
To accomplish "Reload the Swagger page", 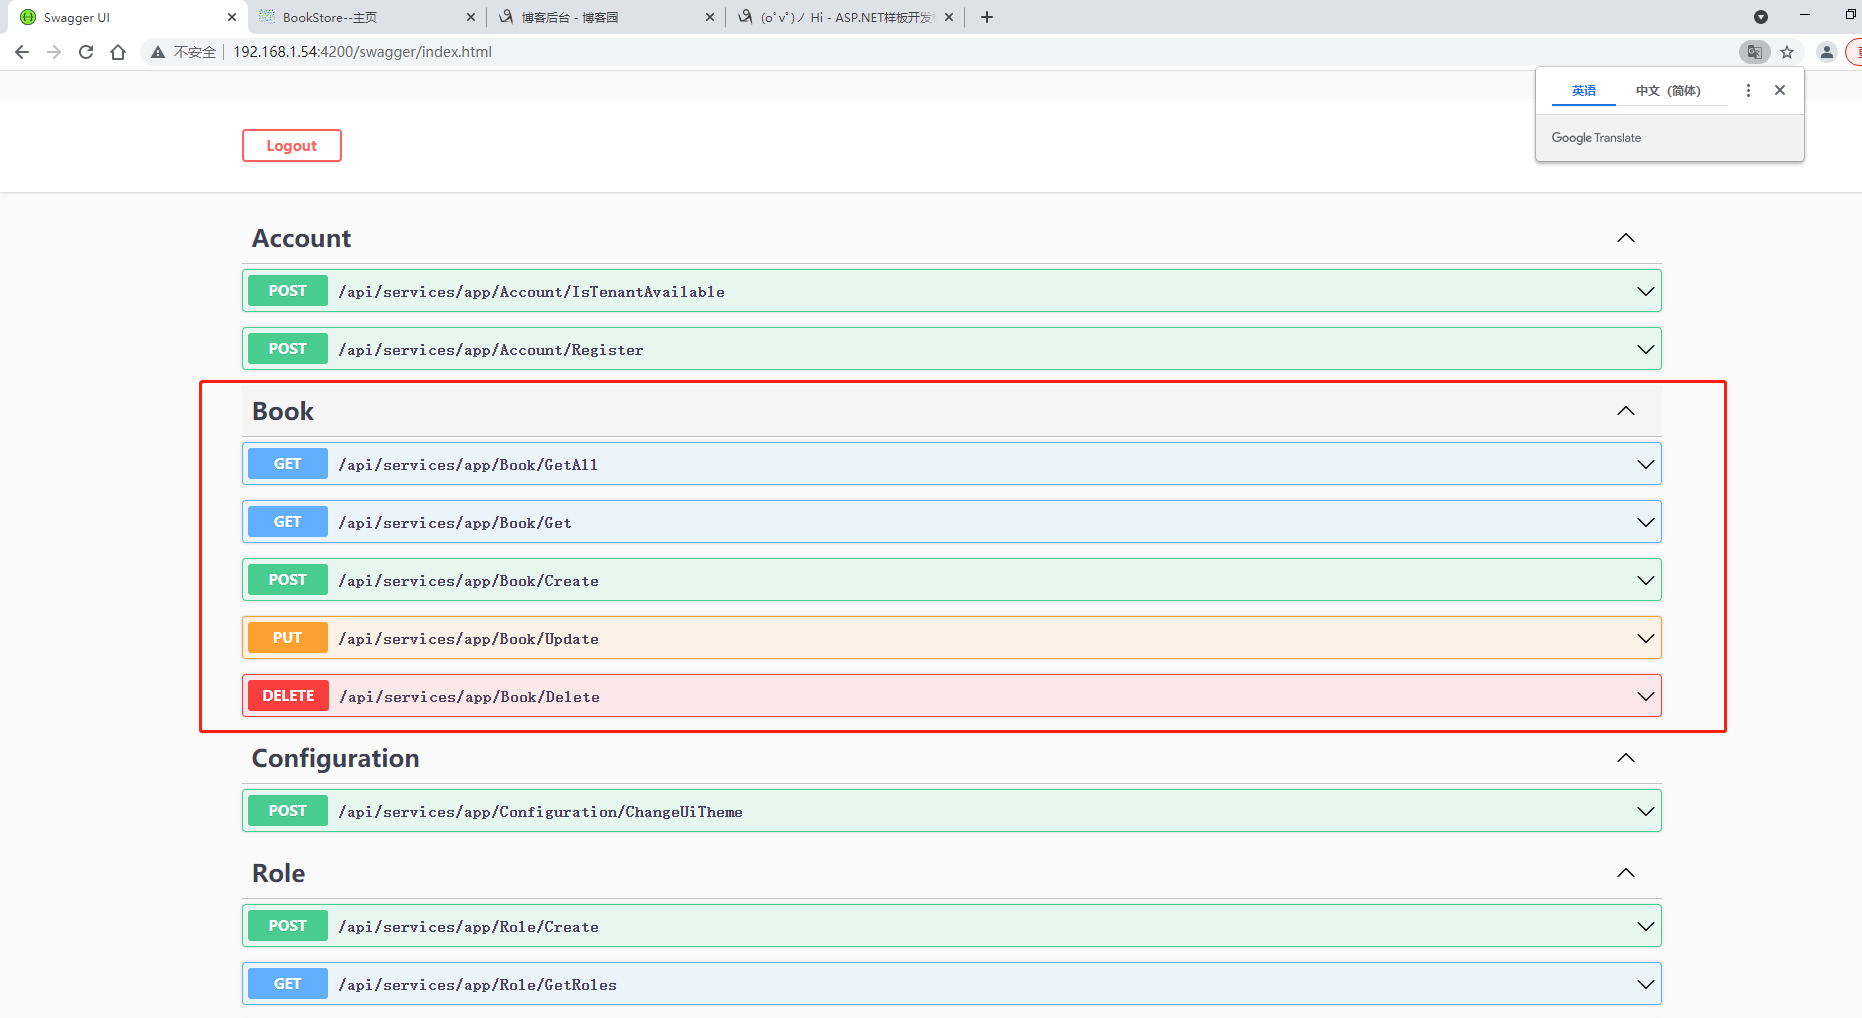I will pyautogui.click(x=86, y=52).
